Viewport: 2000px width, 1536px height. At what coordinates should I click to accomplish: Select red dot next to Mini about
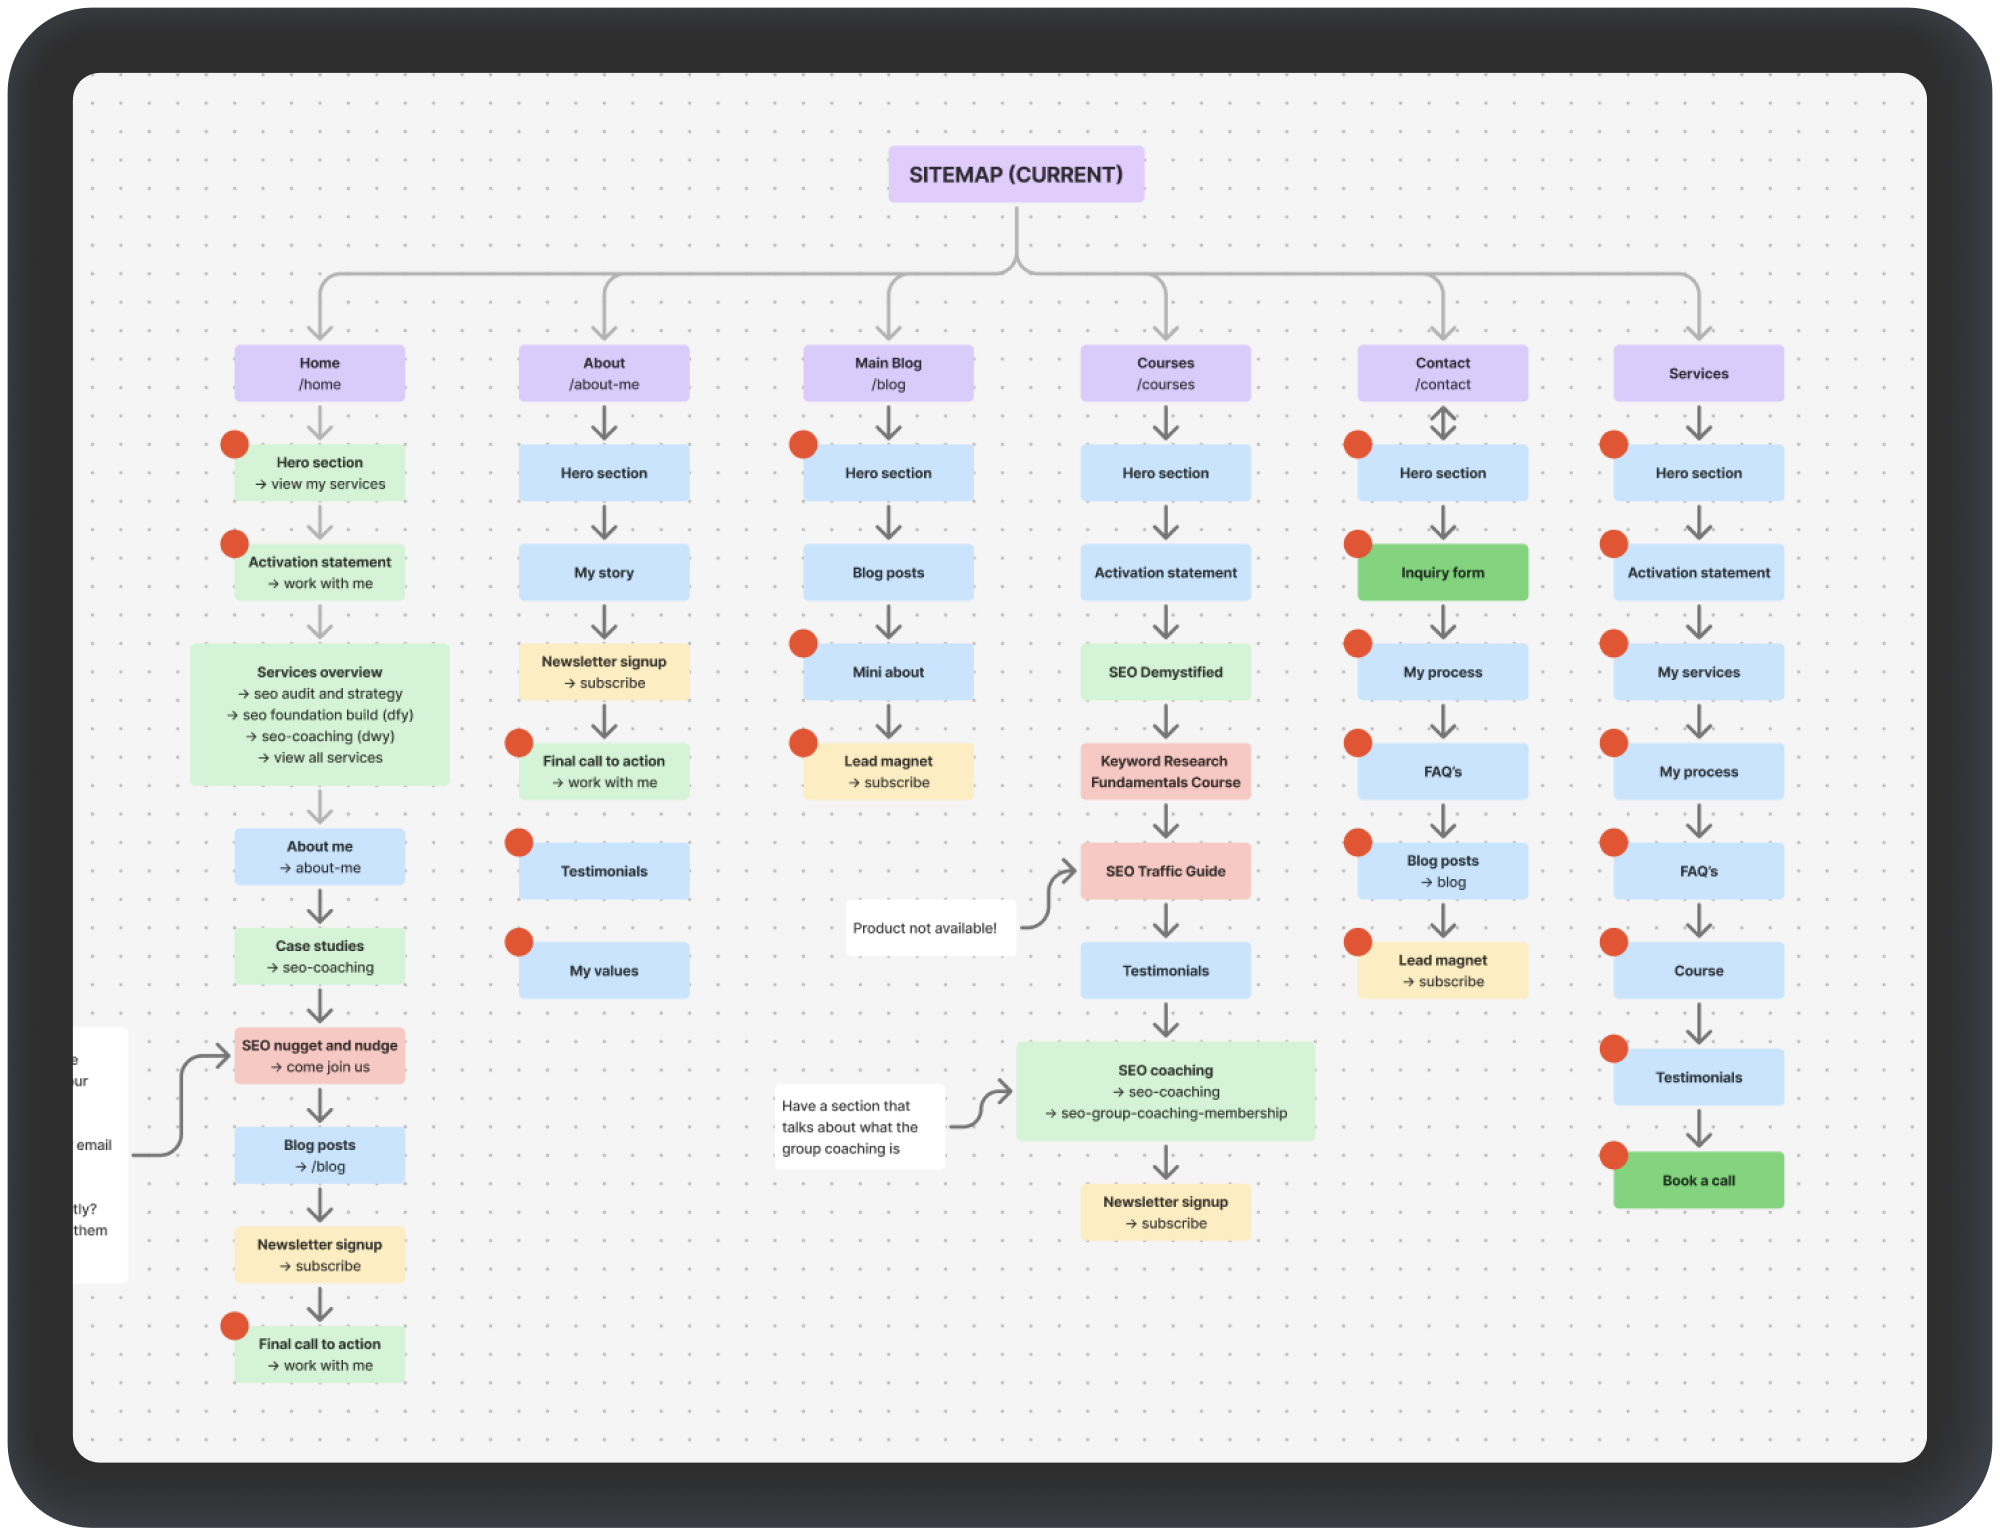click(x=803, y=643)
